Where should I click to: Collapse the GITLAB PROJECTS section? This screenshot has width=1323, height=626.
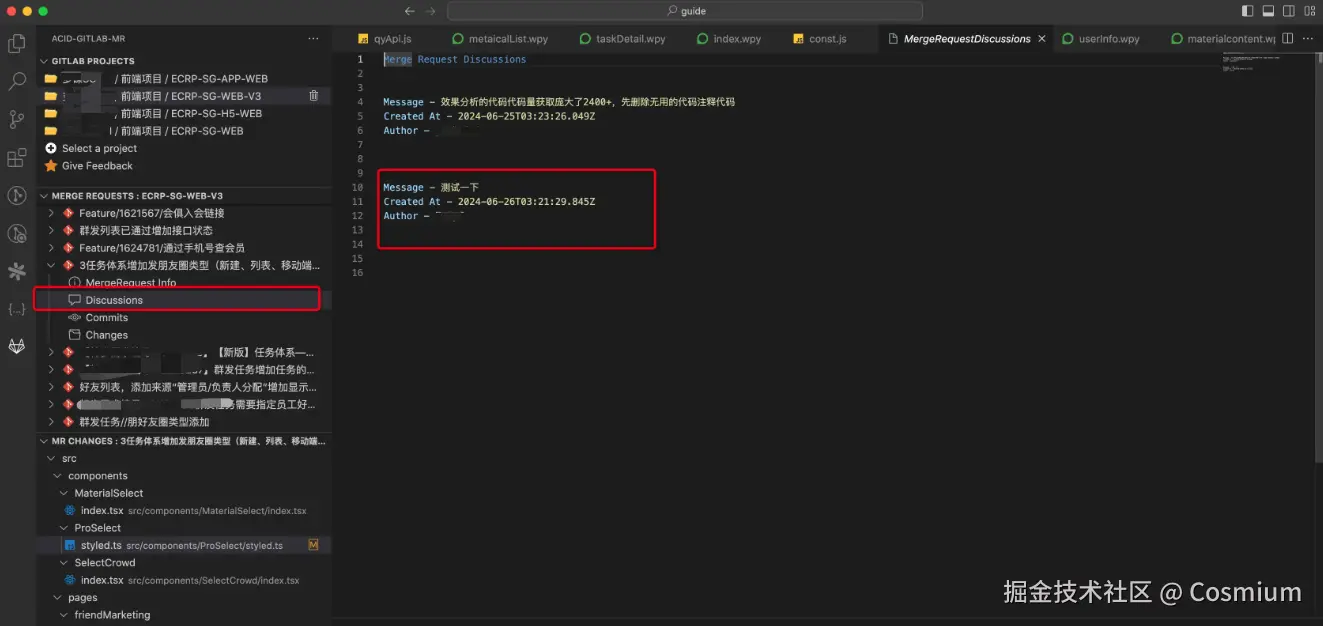click(x=93, y=61)
